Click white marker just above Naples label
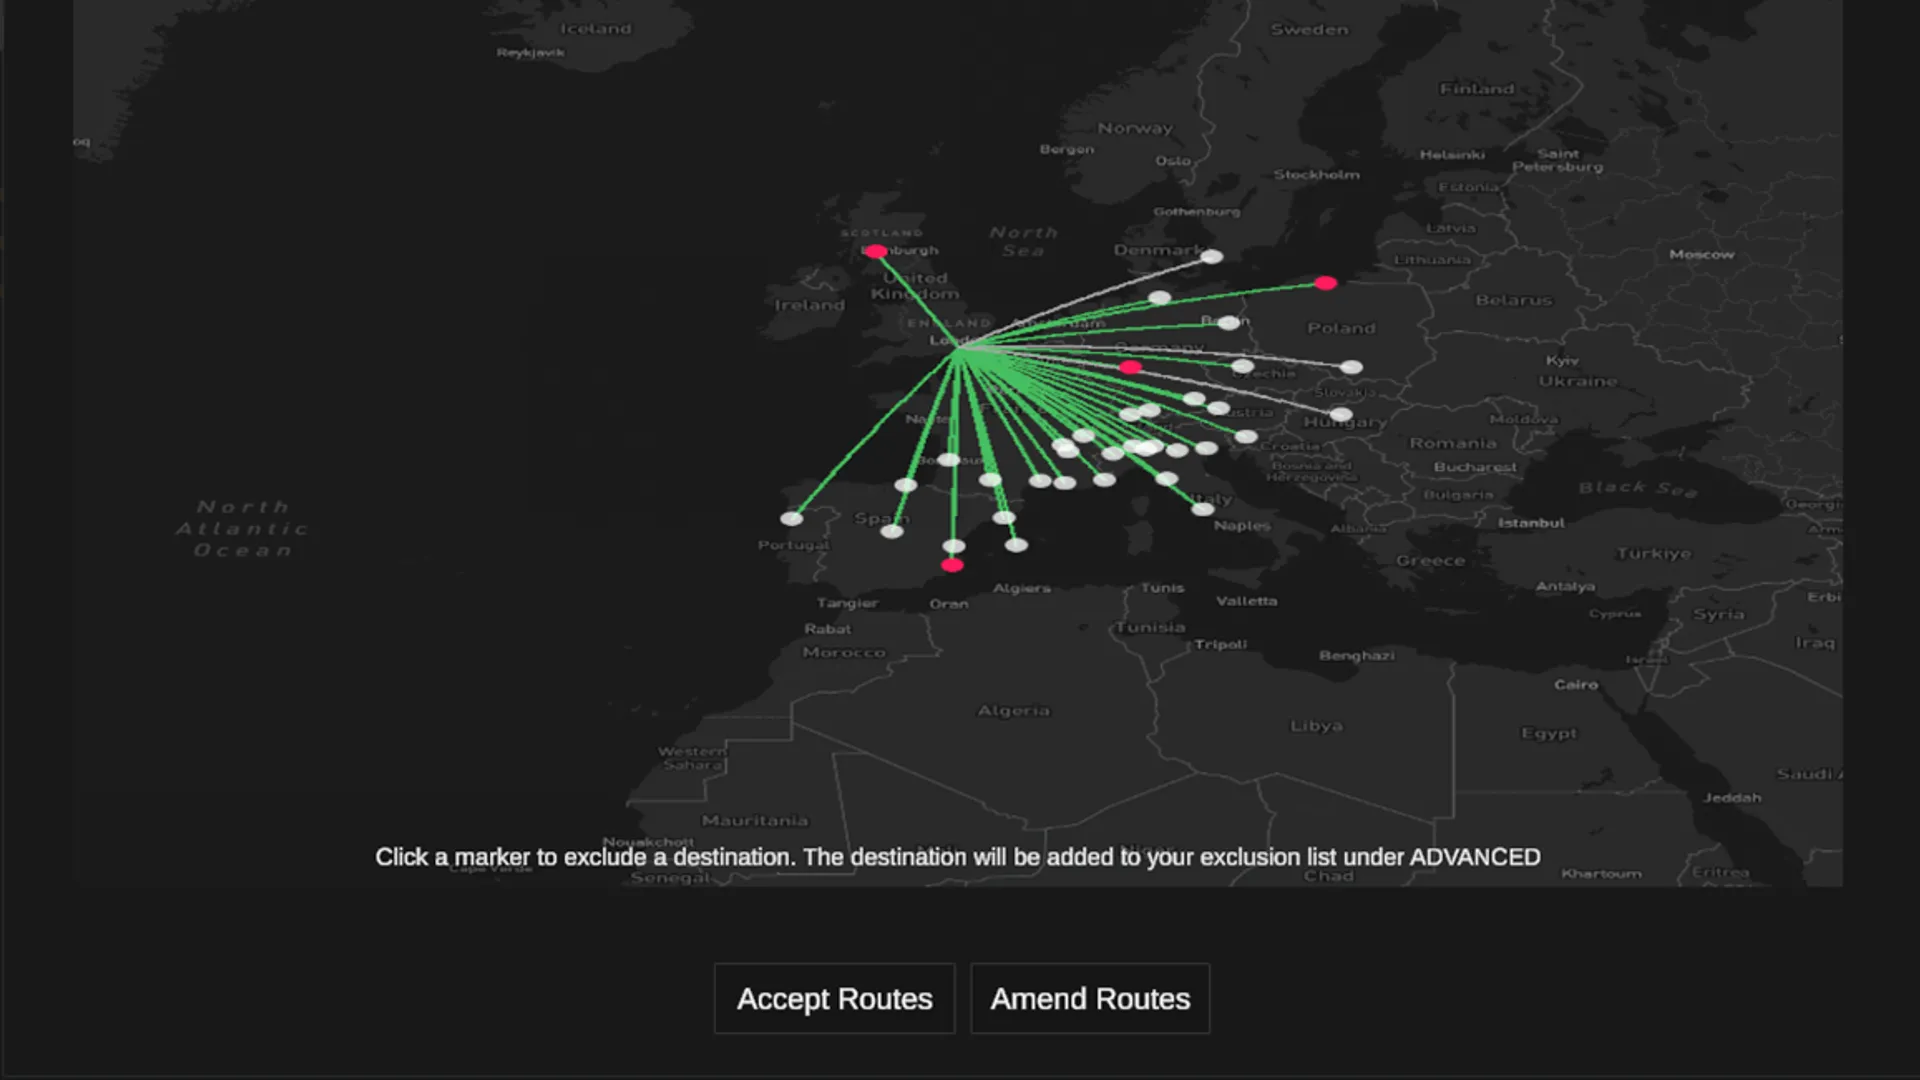 tap(1203, 509)
